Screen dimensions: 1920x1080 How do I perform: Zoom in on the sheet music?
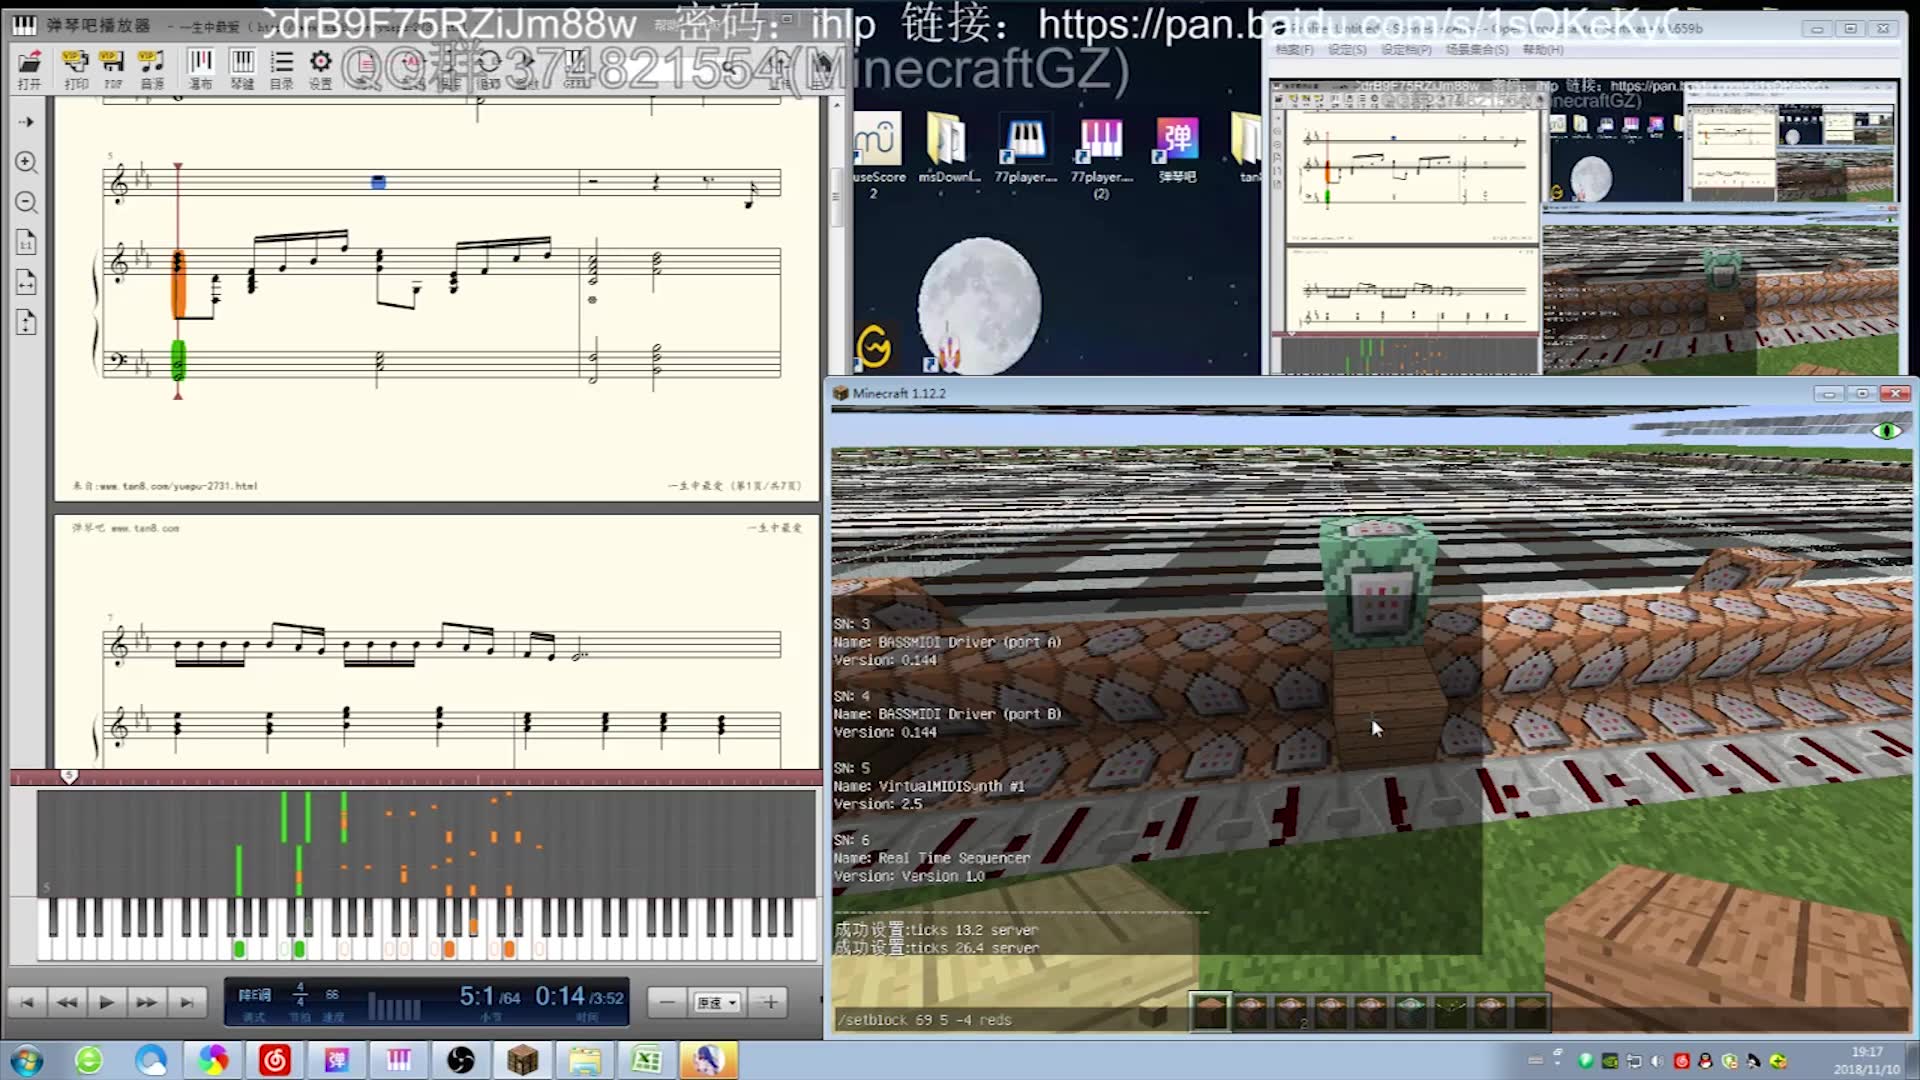tap(27, 162)
